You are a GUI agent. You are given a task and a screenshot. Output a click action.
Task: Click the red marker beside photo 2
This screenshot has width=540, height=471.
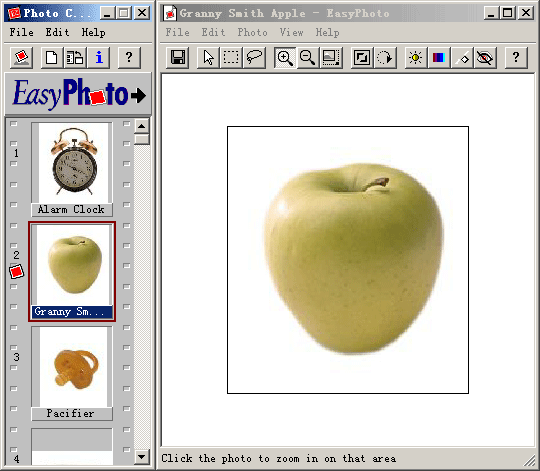coord(16,272)
